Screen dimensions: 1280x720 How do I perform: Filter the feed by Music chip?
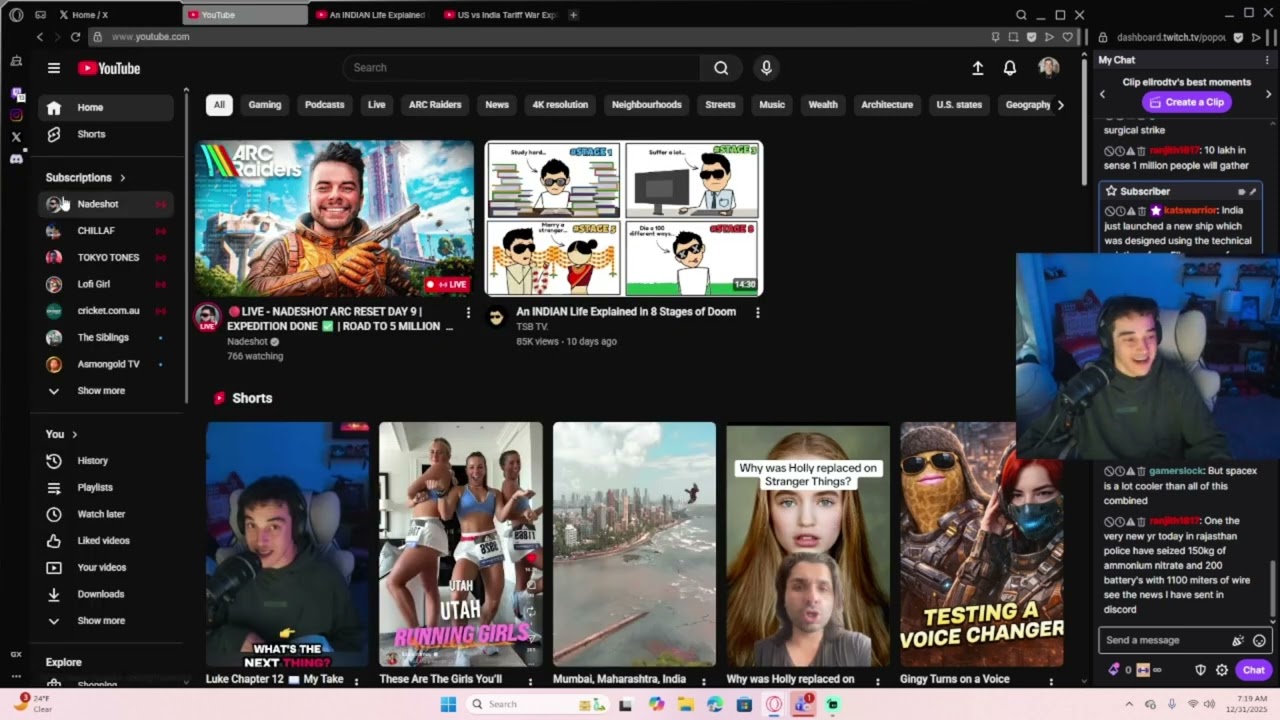click(772, 105)
